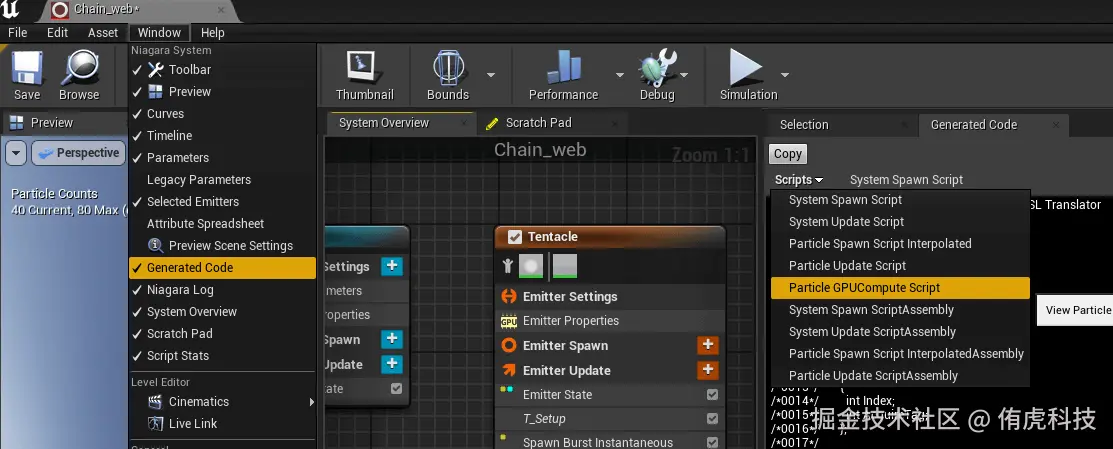
Task: Click the blue plus next to Update
Action: coord(392,364)
